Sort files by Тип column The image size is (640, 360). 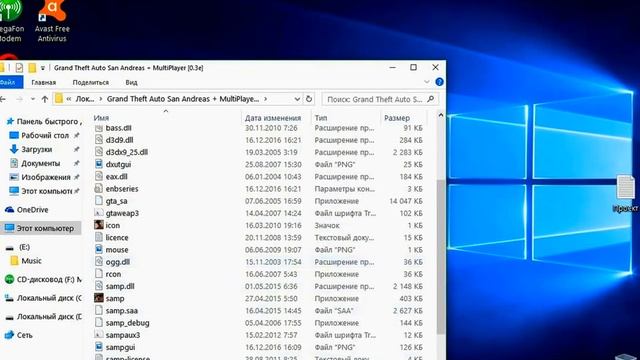tap(321, 118)
